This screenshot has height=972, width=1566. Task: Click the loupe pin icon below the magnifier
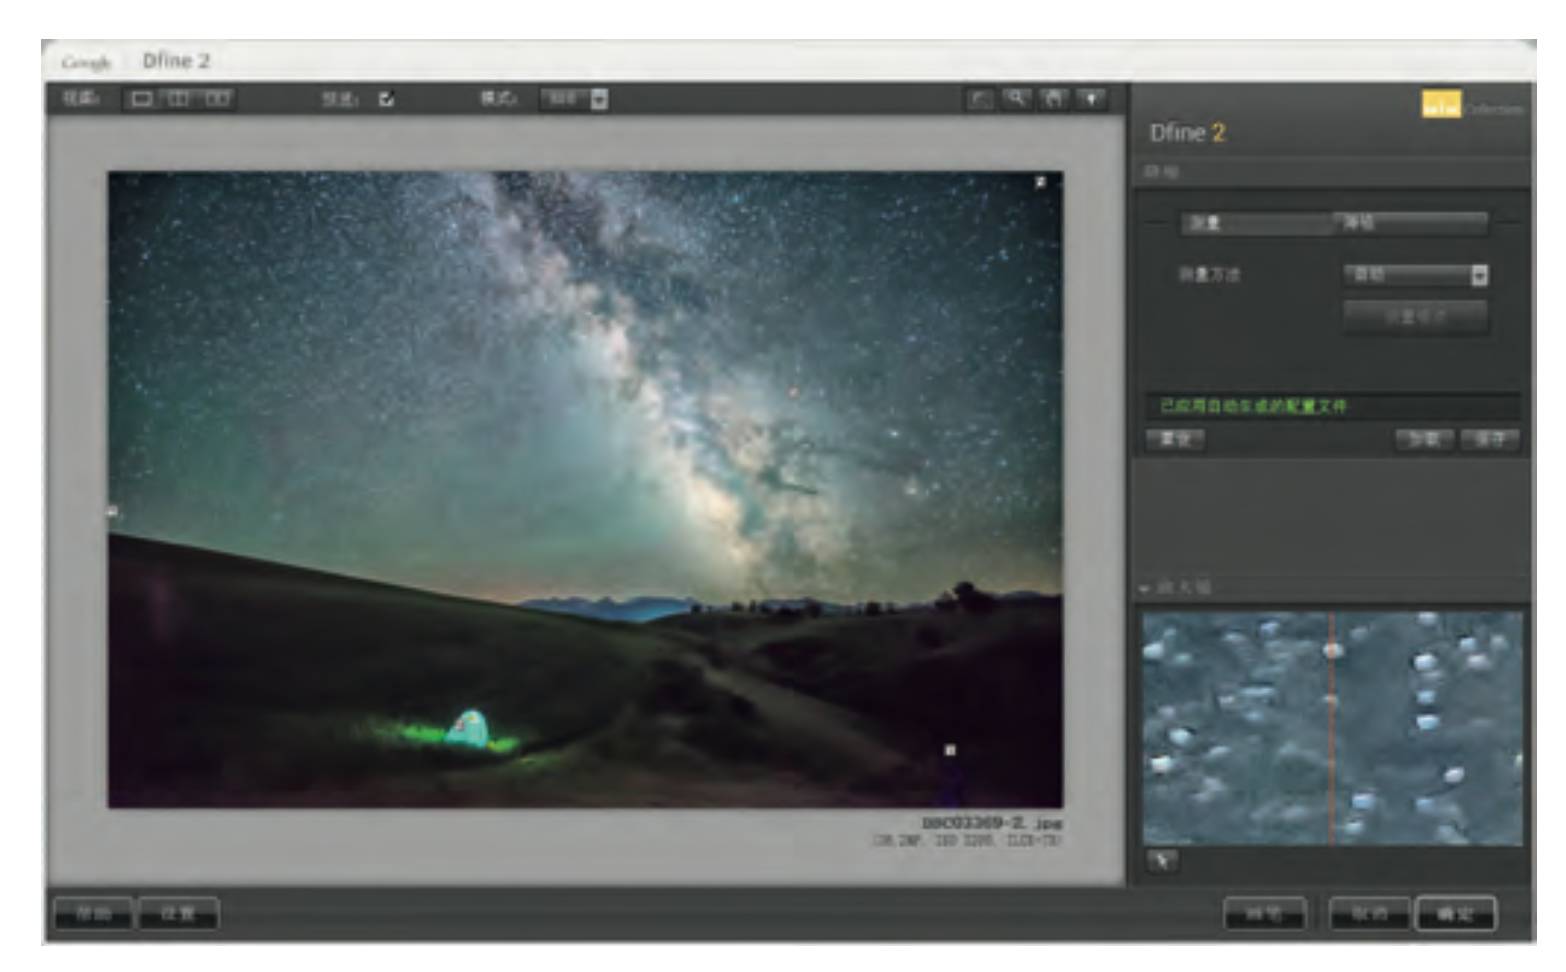tap(1161, 861)
